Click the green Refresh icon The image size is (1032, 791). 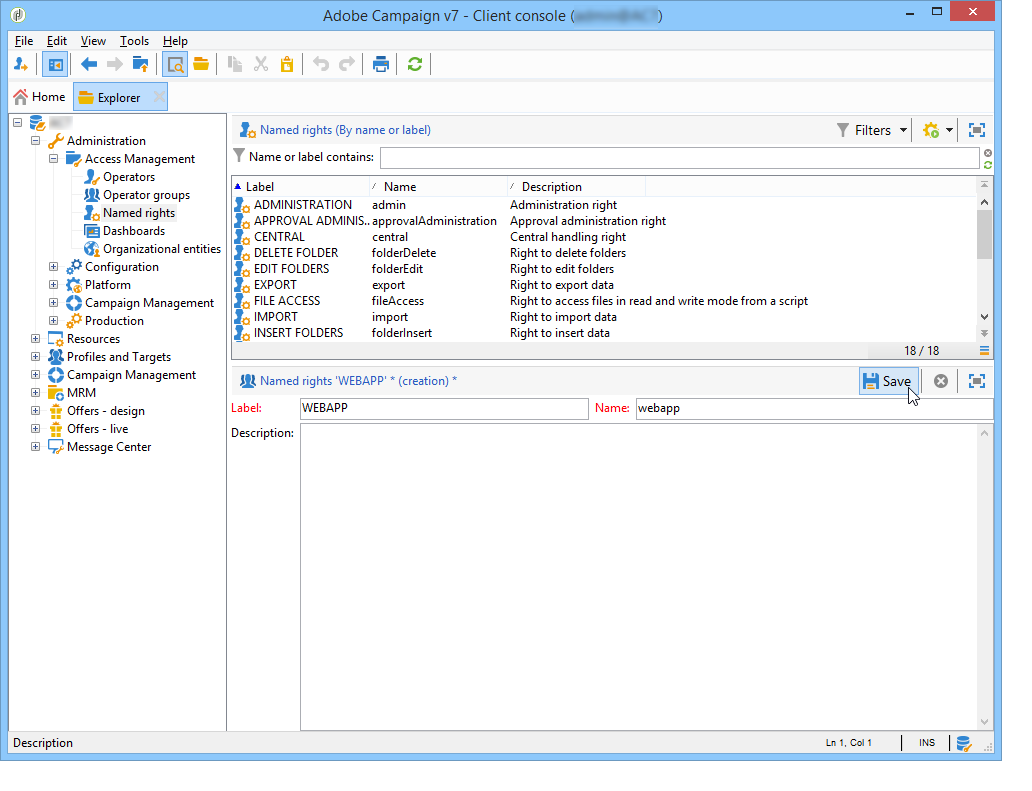(415, 64)
